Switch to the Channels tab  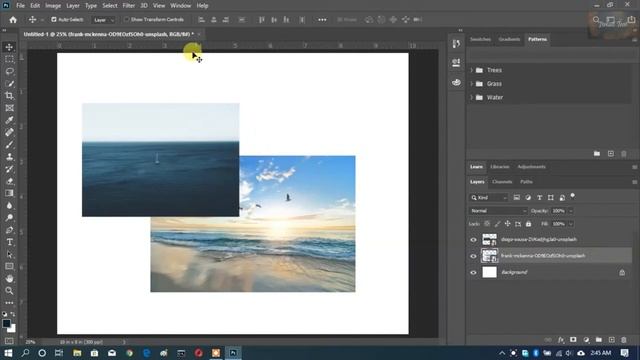pyautogui.click(x=502, y=182)
